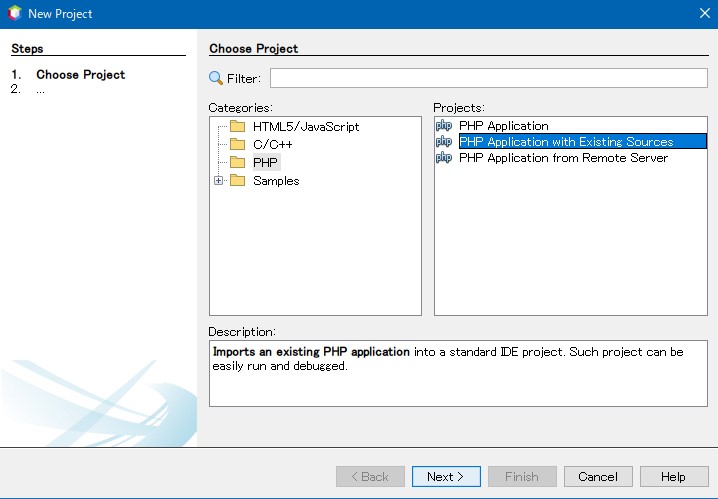Choose the PHP Application project type
The height and width of the screenshot is (499, 718).
pyautogui.click(x=504, y=125)
